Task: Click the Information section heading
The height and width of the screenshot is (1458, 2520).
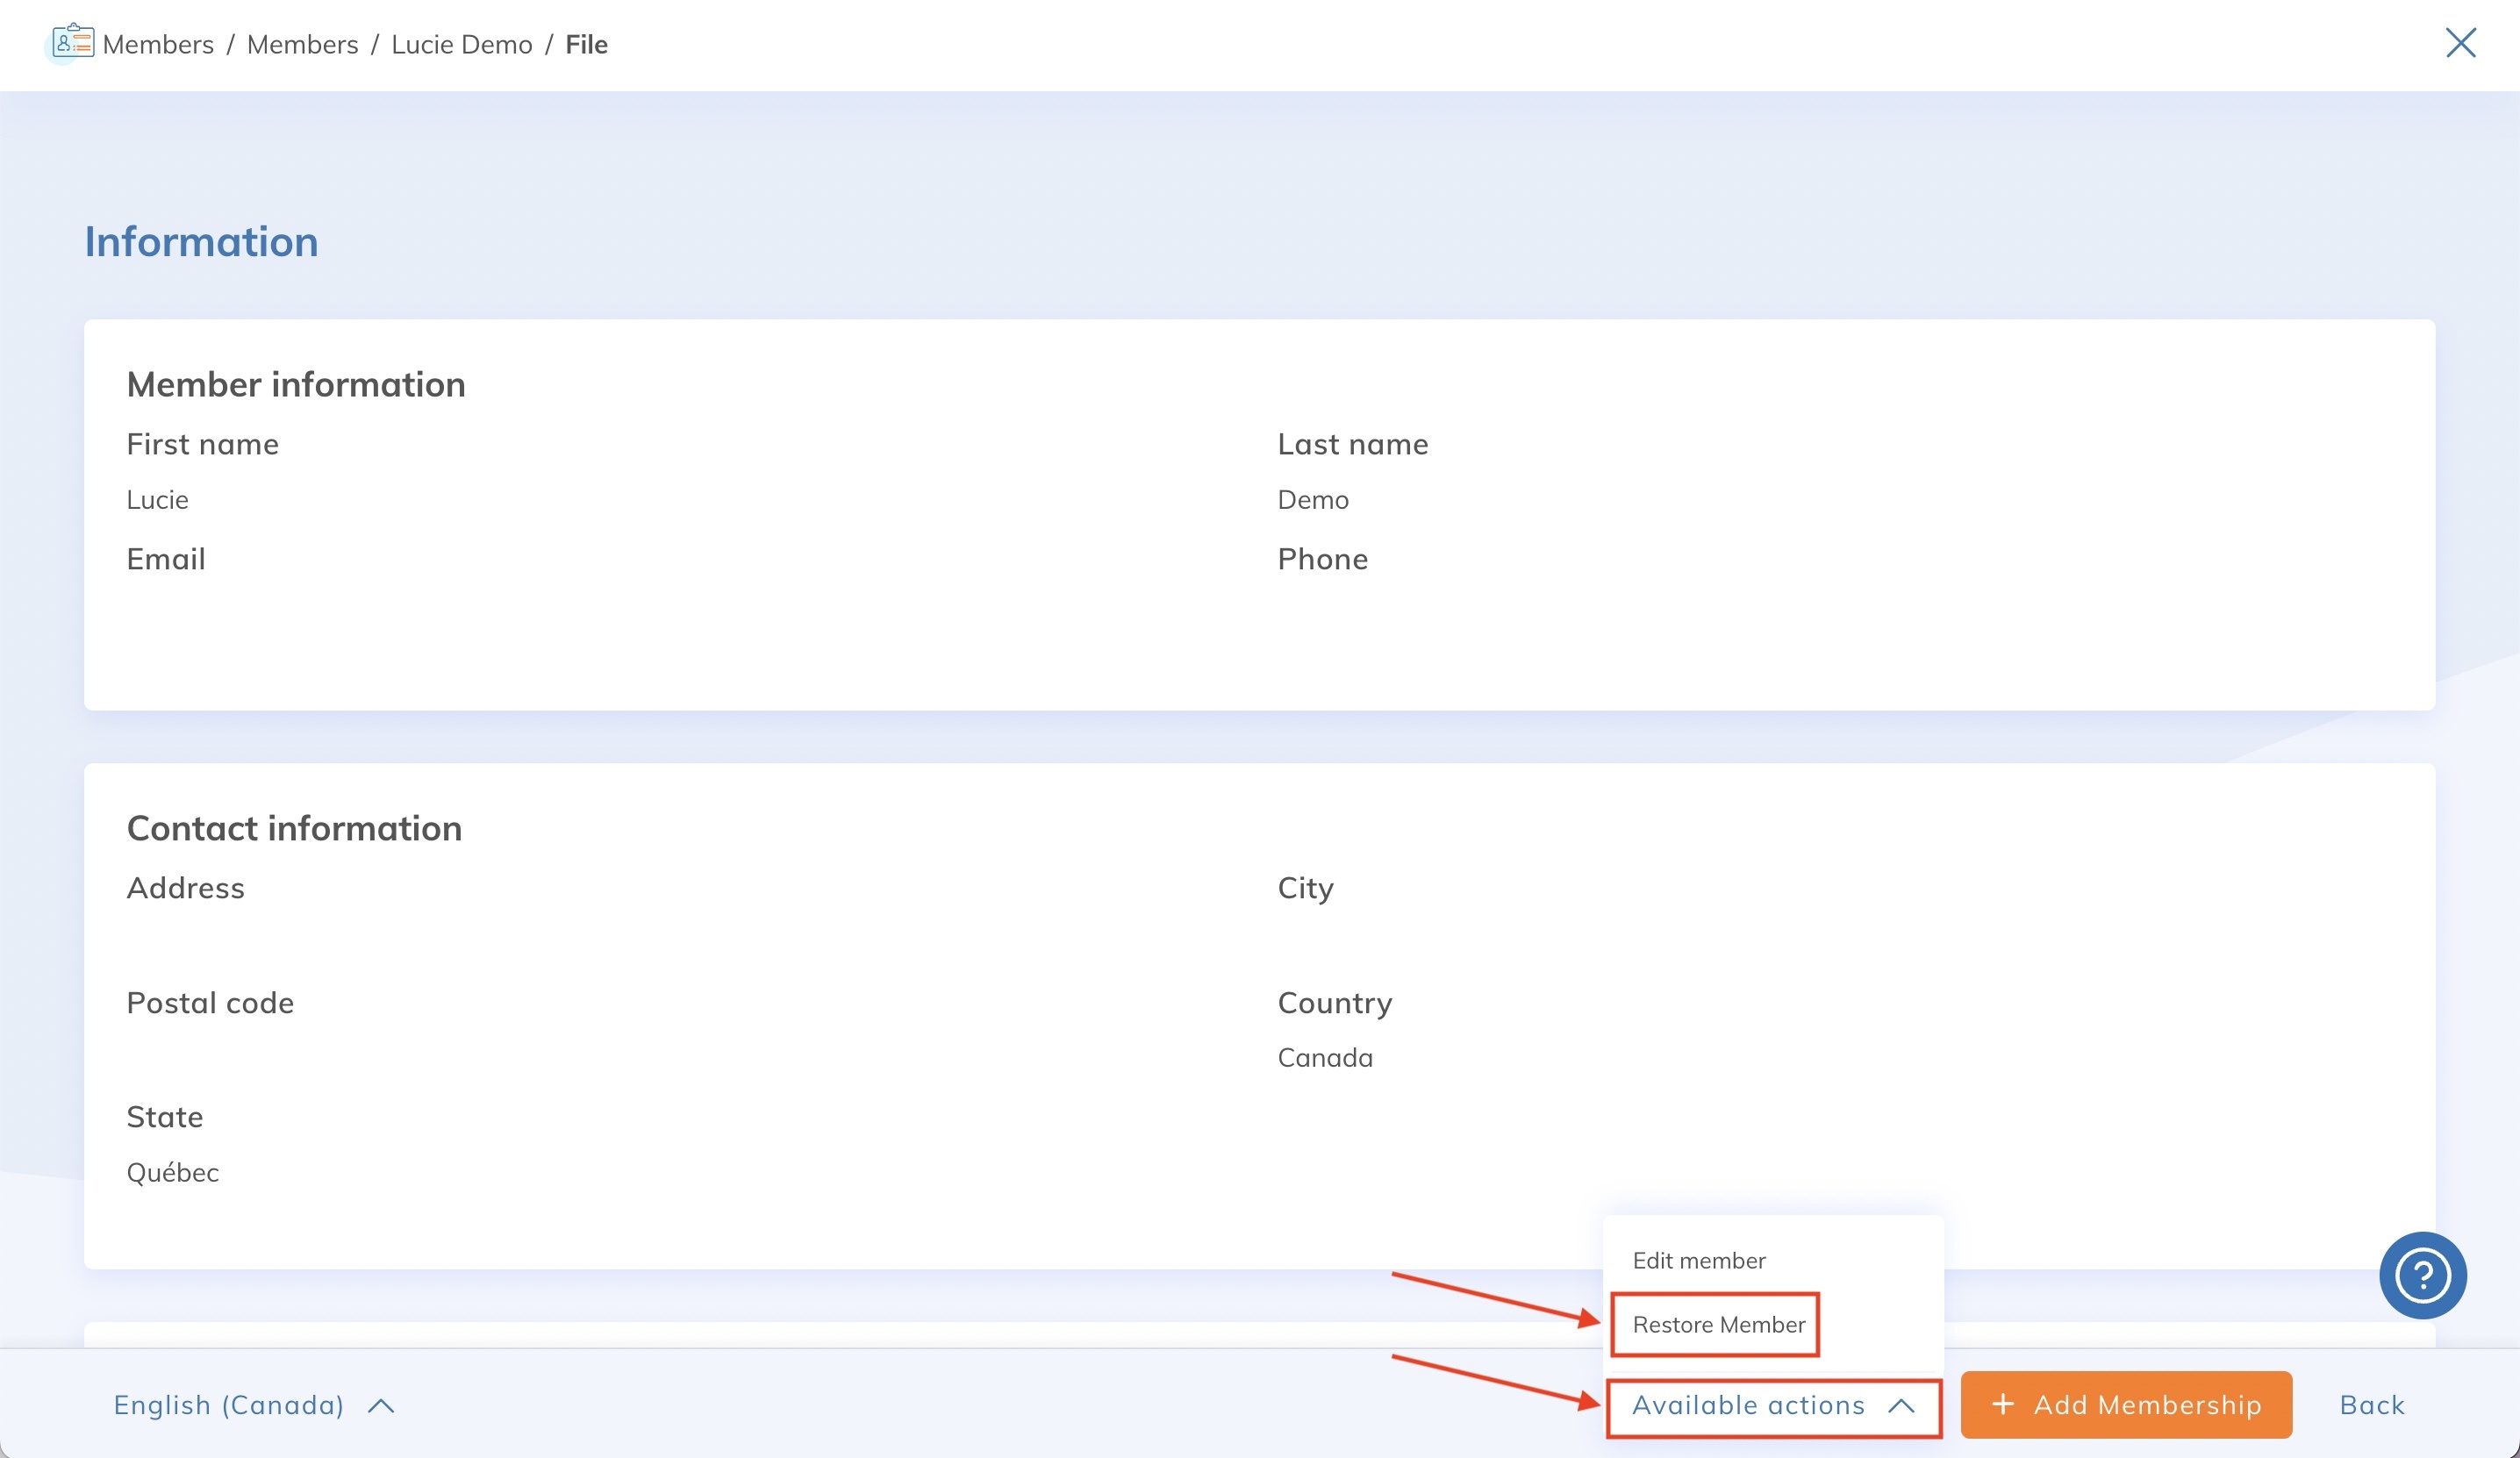Action: [x=201, y=242]
